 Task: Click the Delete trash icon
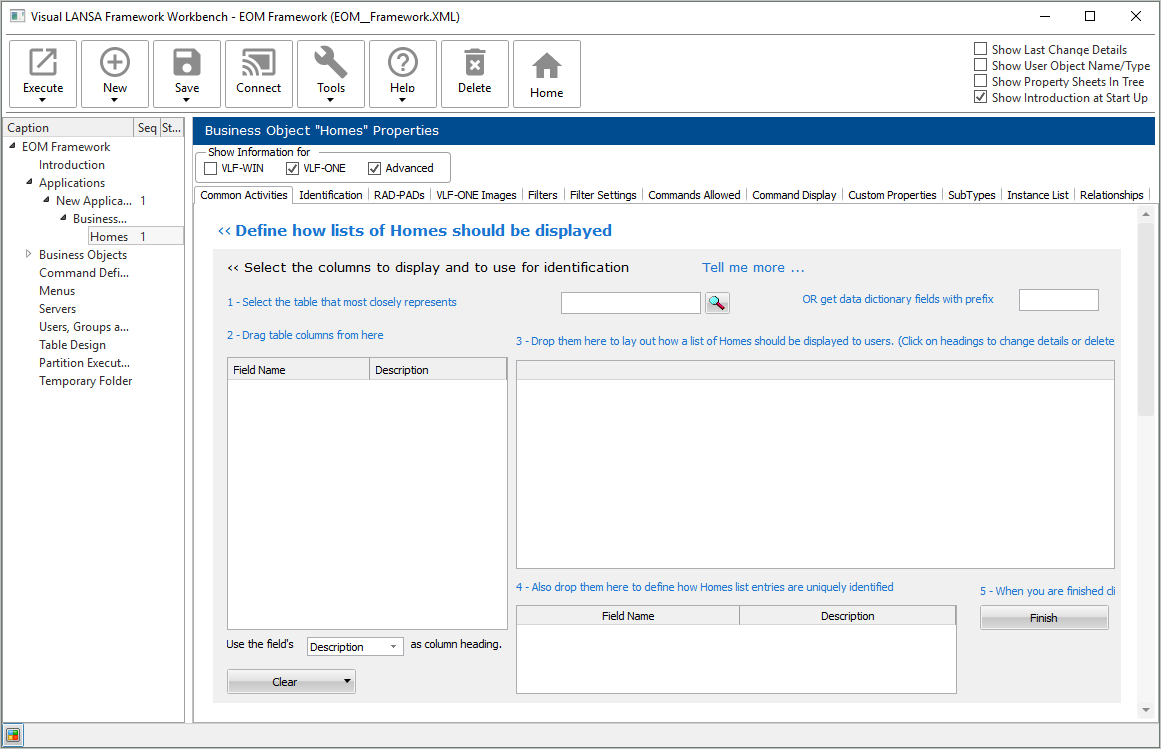point(475,64)
